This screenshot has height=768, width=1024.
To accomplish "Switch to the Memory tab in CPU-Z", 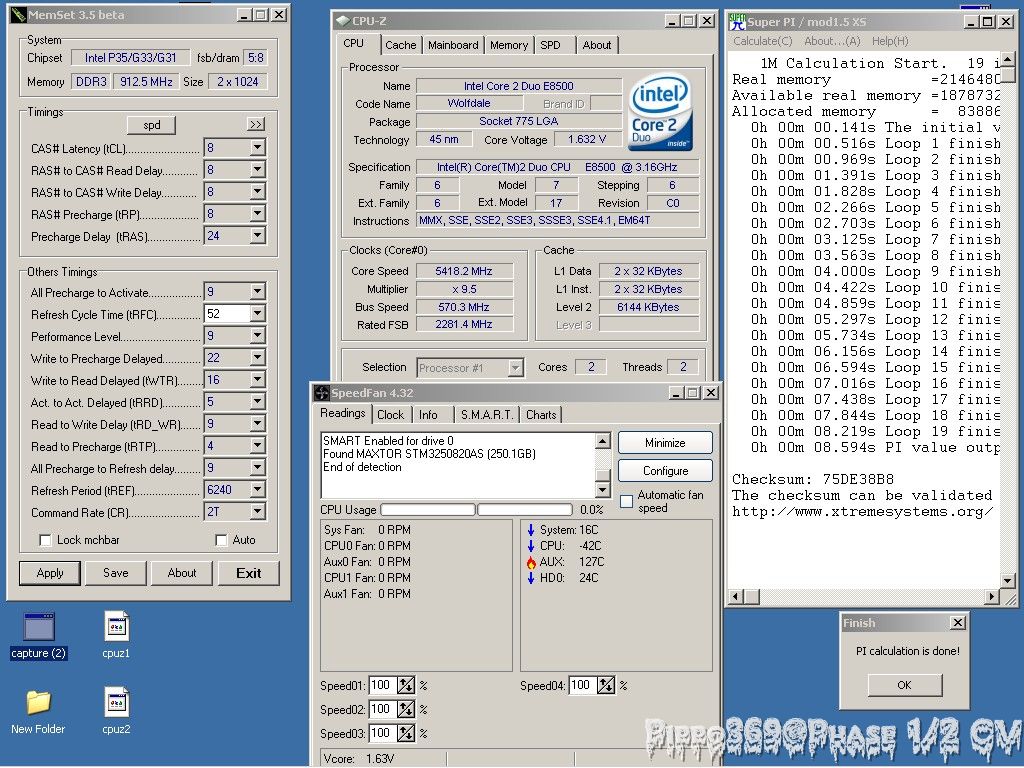I will click(509, 45).
